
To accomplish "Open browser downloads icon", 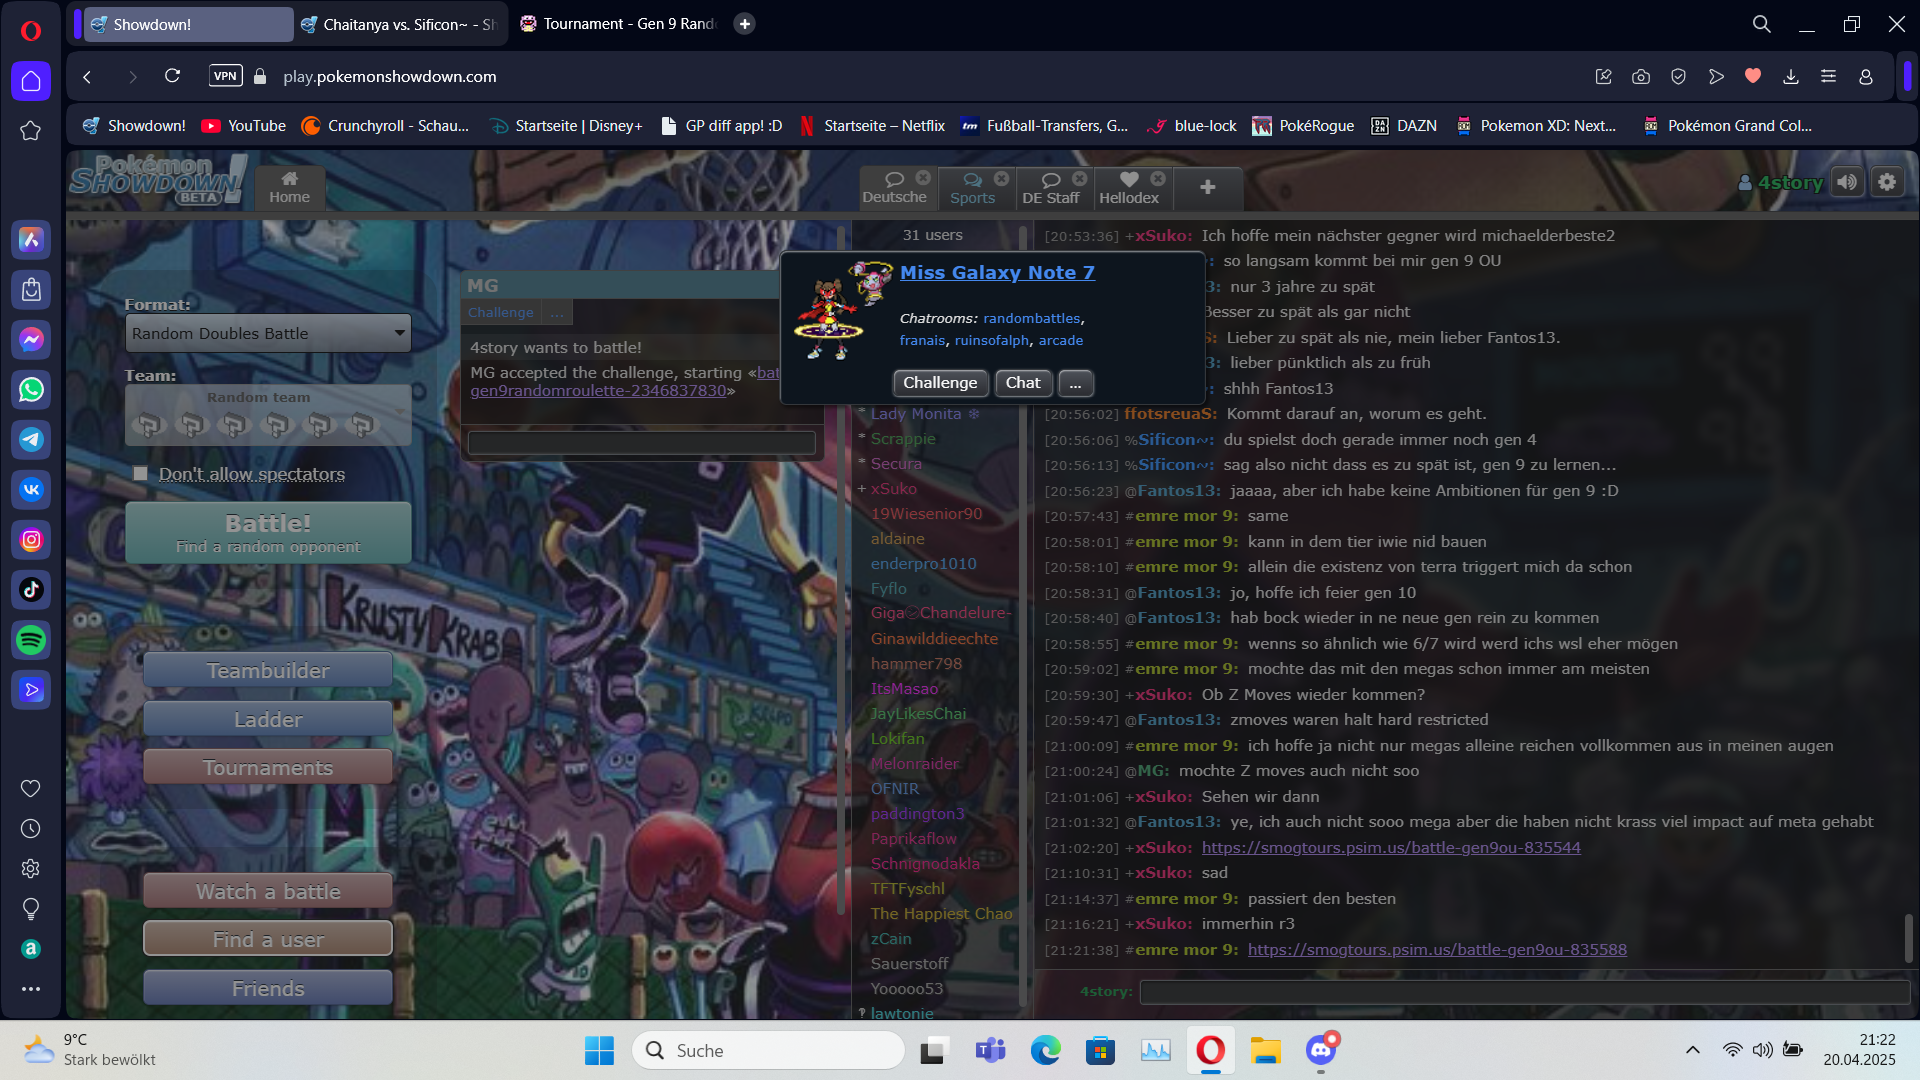I will pyautogui.click(x=1791, y=76).
